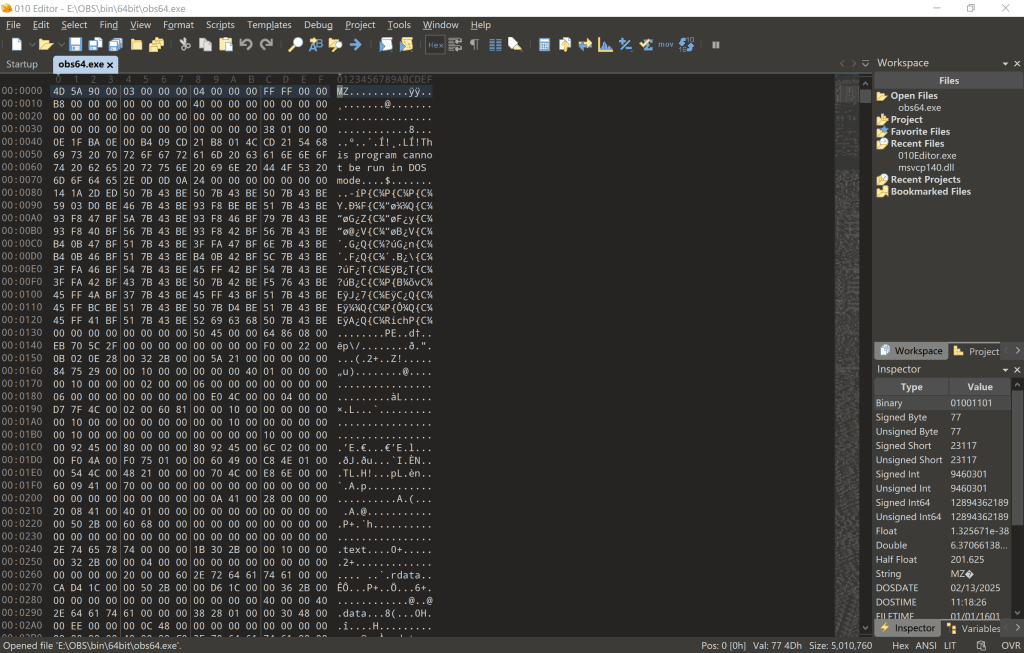
Task: Open the File menu
Action: point(13,25)
